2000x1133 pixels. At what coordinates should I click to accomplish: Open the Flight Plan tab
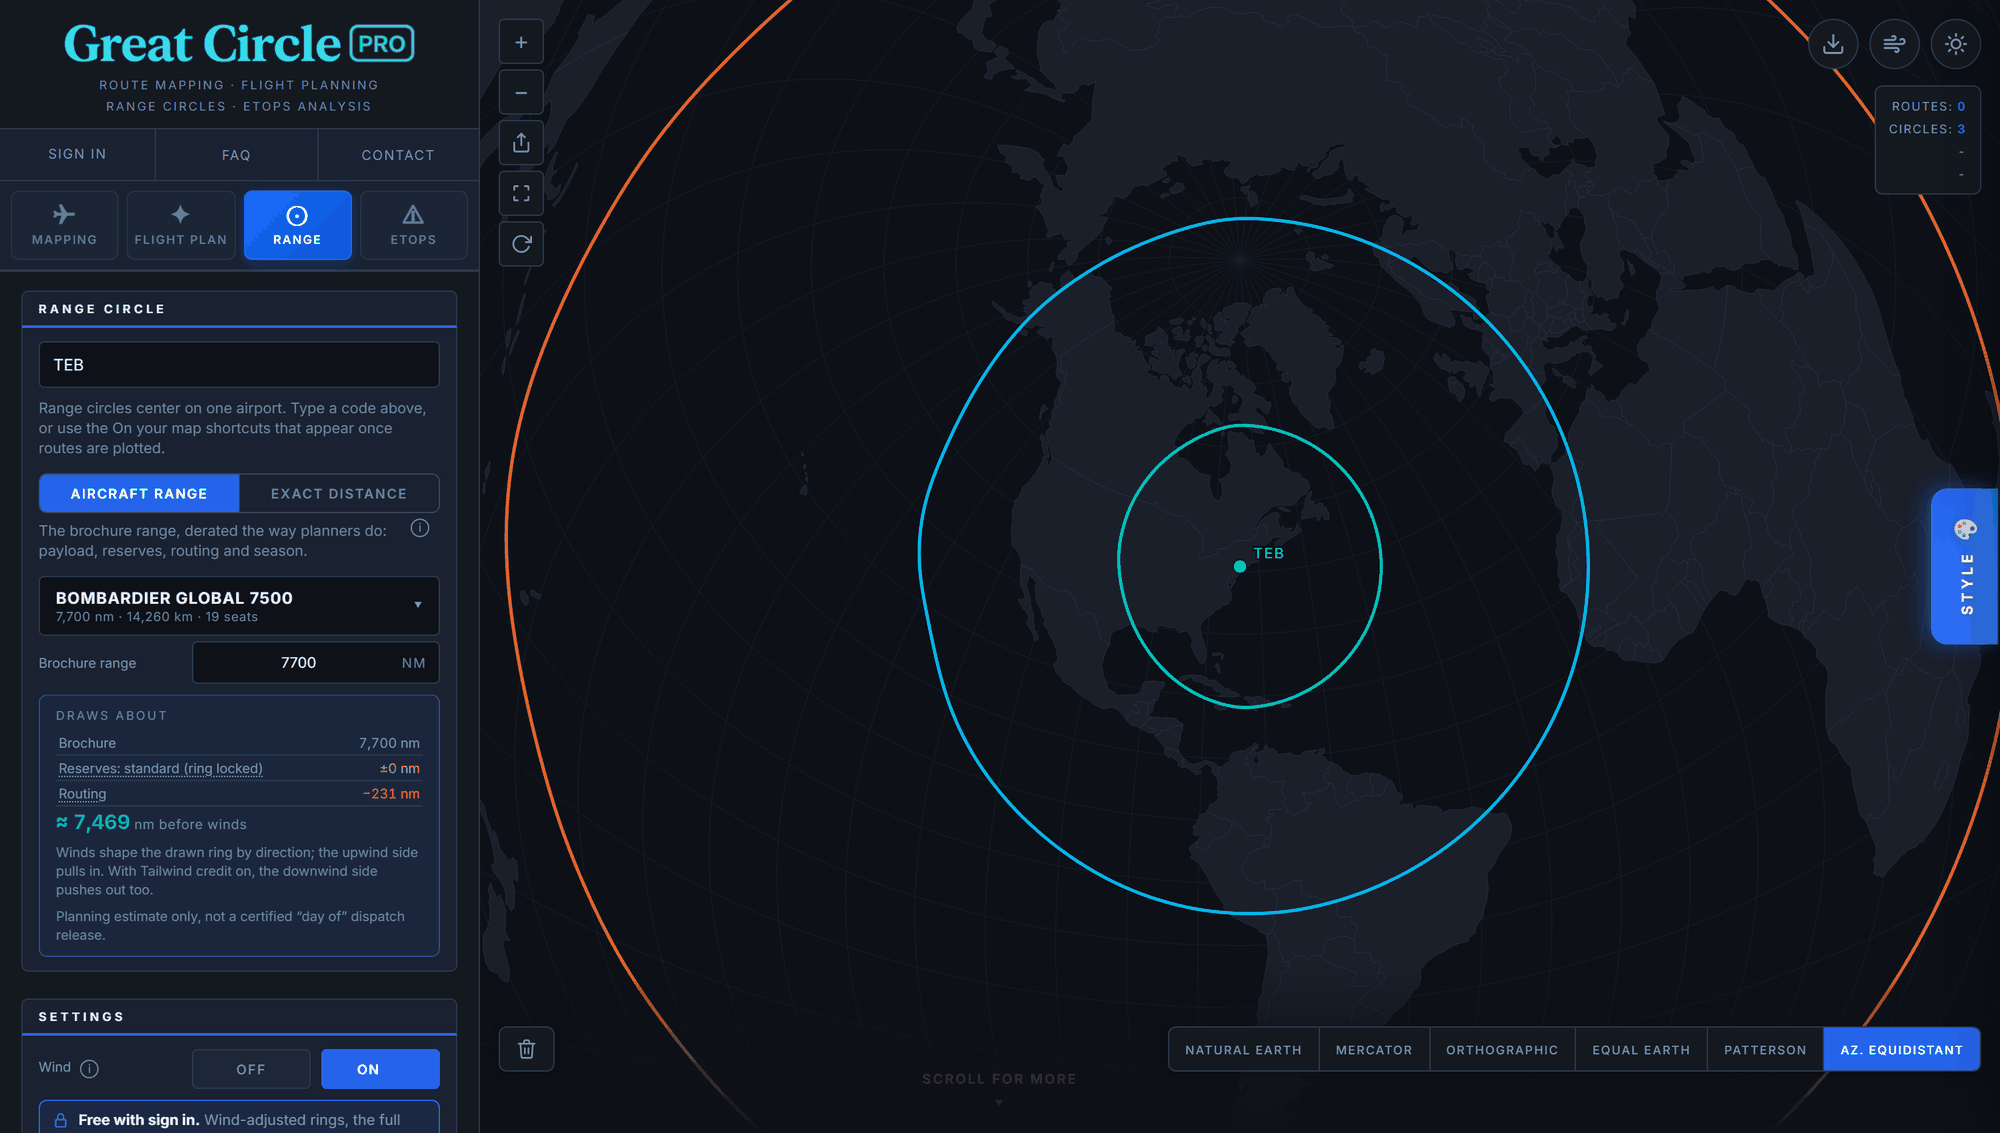[181, 225]
